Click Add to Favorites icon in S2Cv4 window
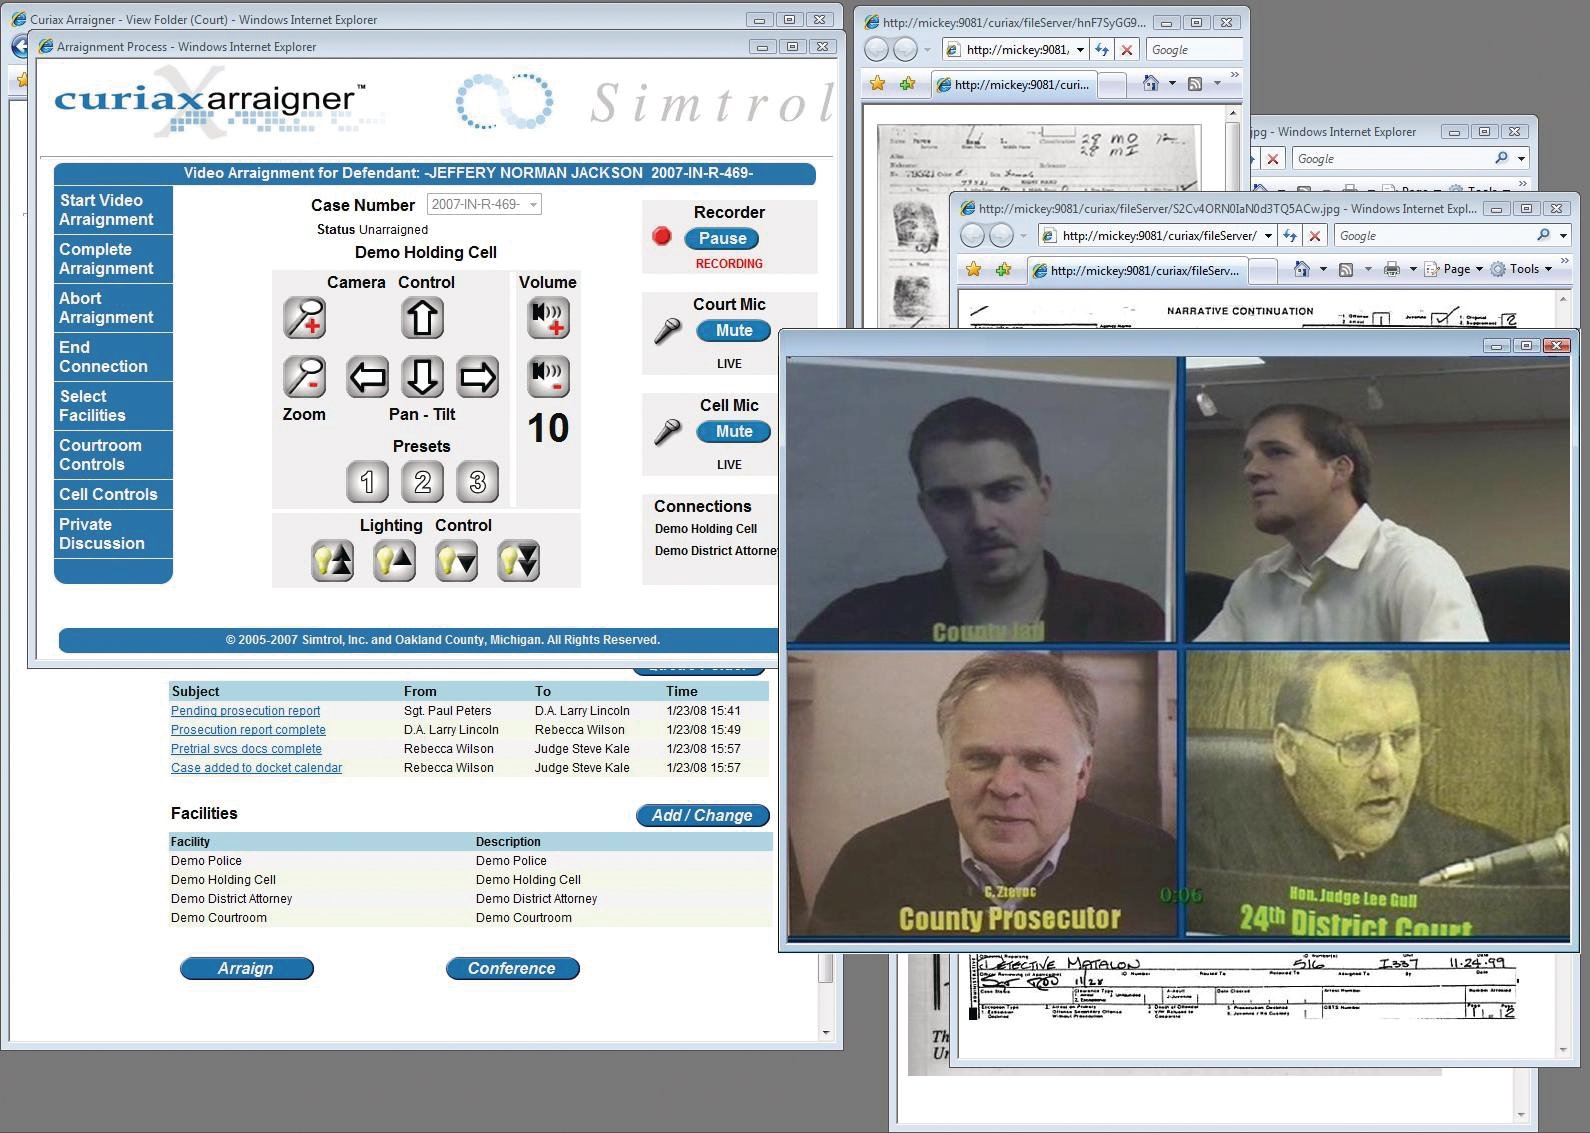Image resolution: width=1590 pixels, height=1133 pixels. pyautogui.click(x=1003, y=269)
